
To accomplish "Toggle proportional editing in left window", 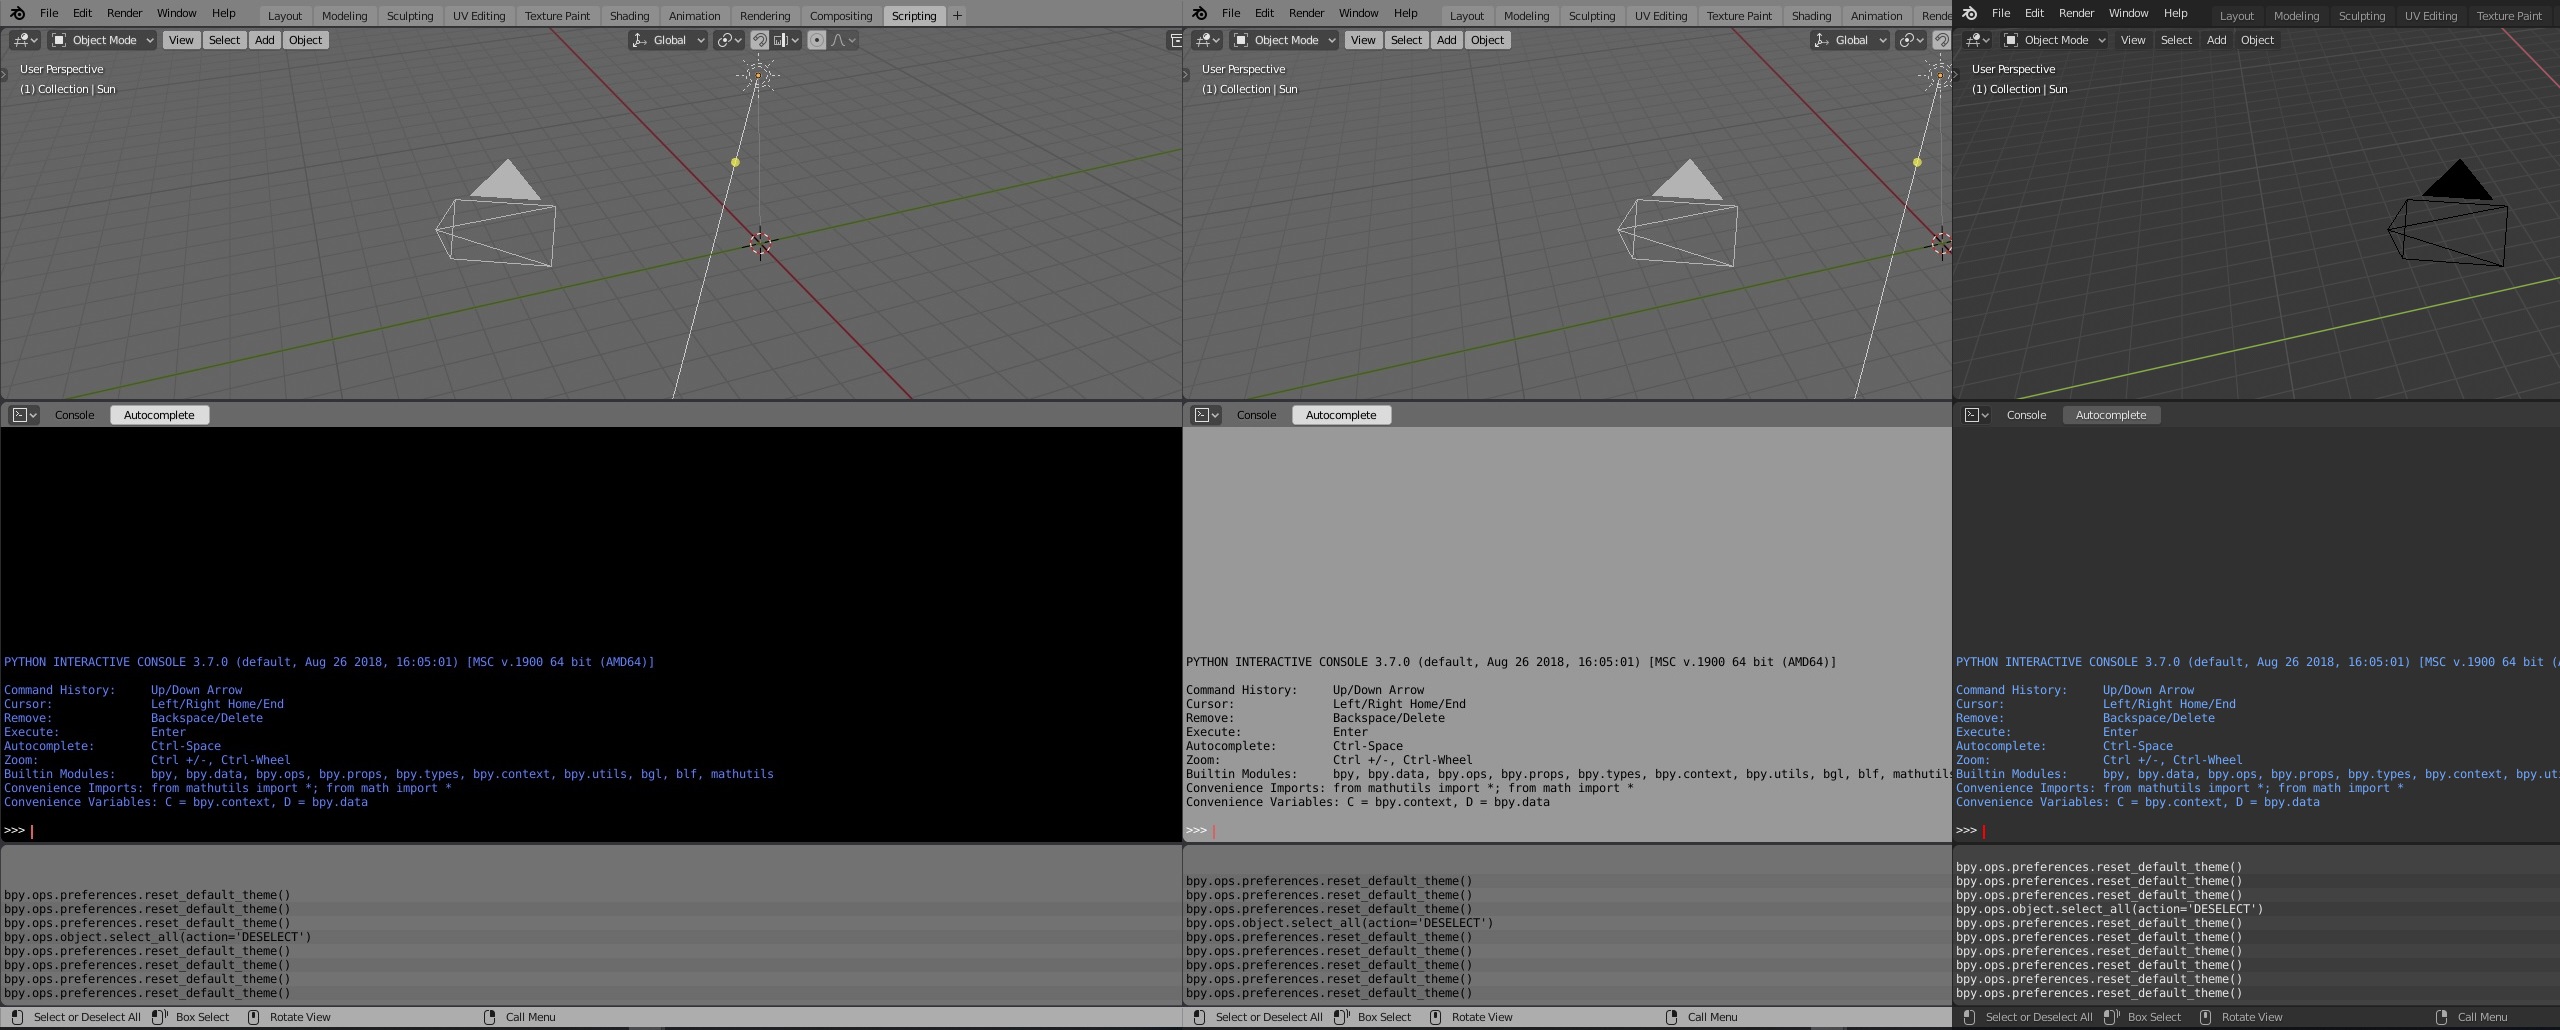I will [x=817, y=40].
